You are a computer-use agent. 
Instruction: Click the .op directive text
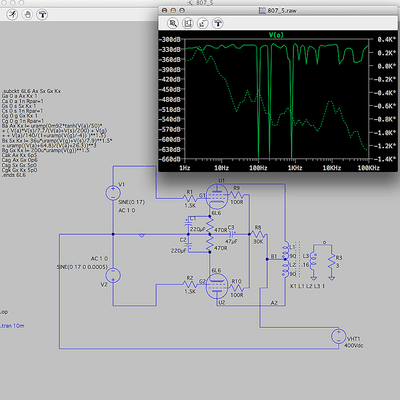pos(4,312)
